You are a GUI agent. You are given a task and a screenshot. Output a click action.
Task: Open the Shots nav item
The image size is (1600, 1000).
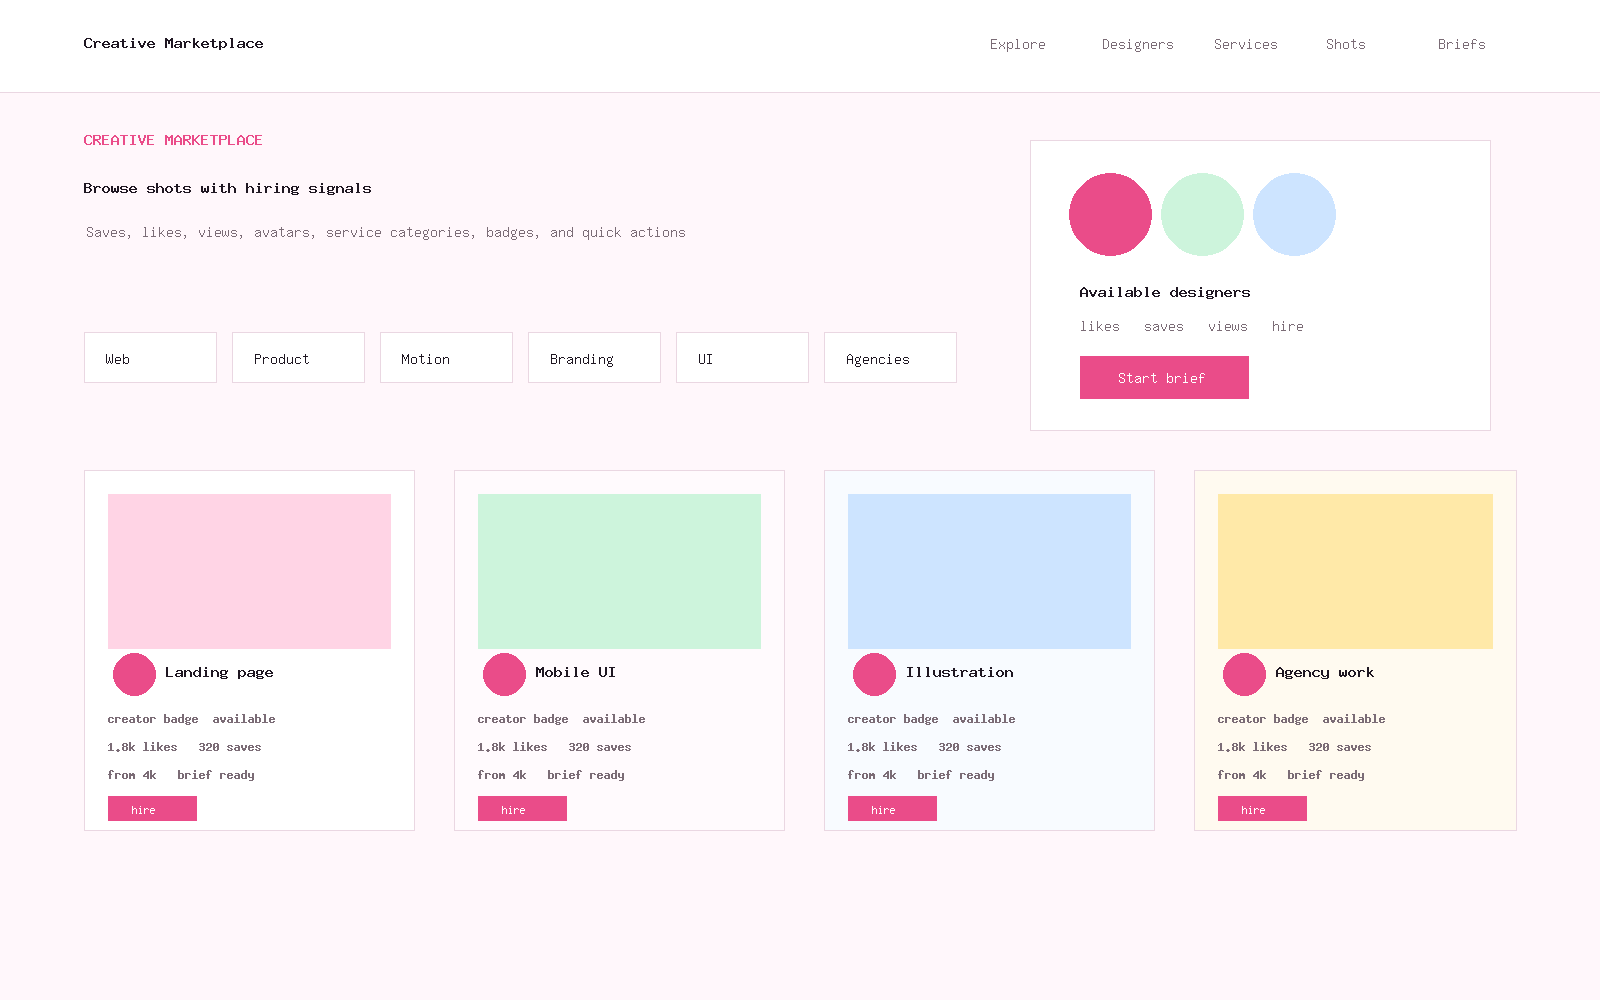(x=1346, y=45)
